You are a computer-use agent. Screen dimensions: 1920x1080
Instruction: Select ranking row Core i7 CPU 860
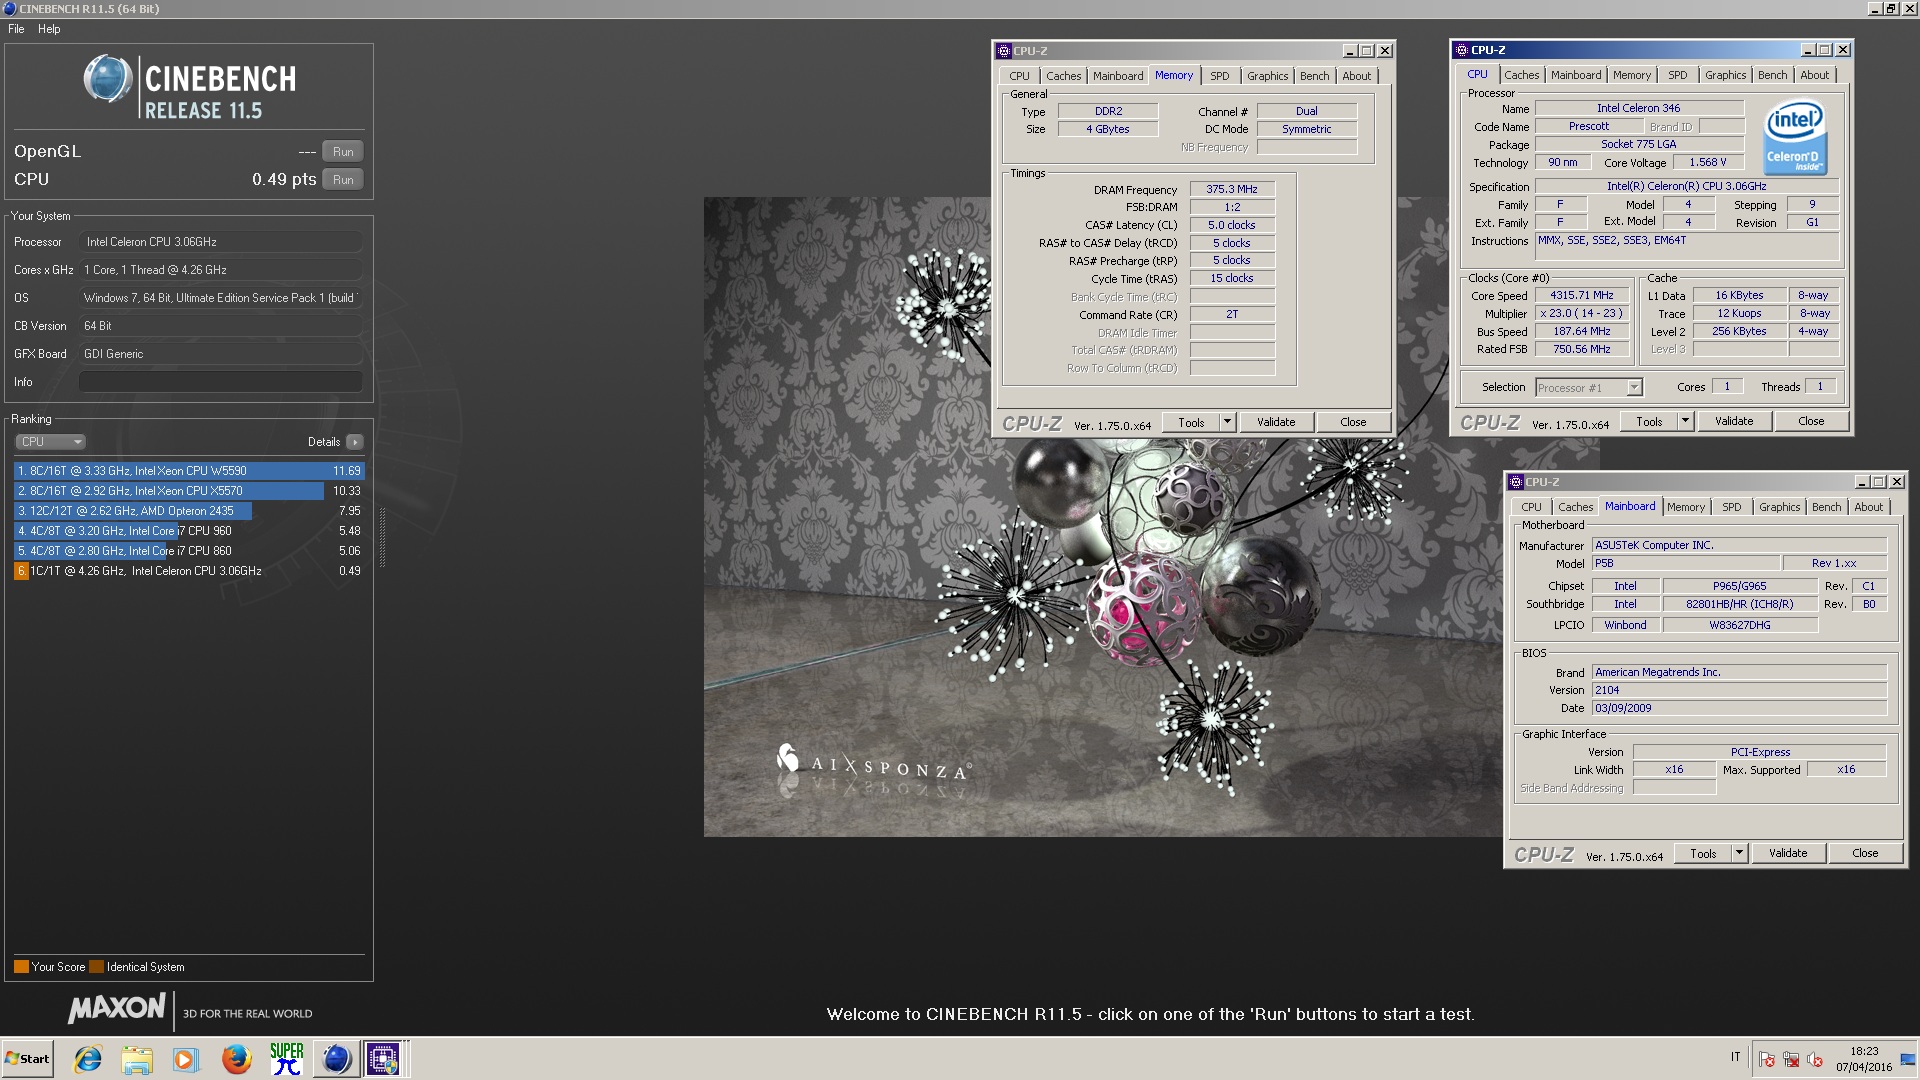(x=189, y=551)
